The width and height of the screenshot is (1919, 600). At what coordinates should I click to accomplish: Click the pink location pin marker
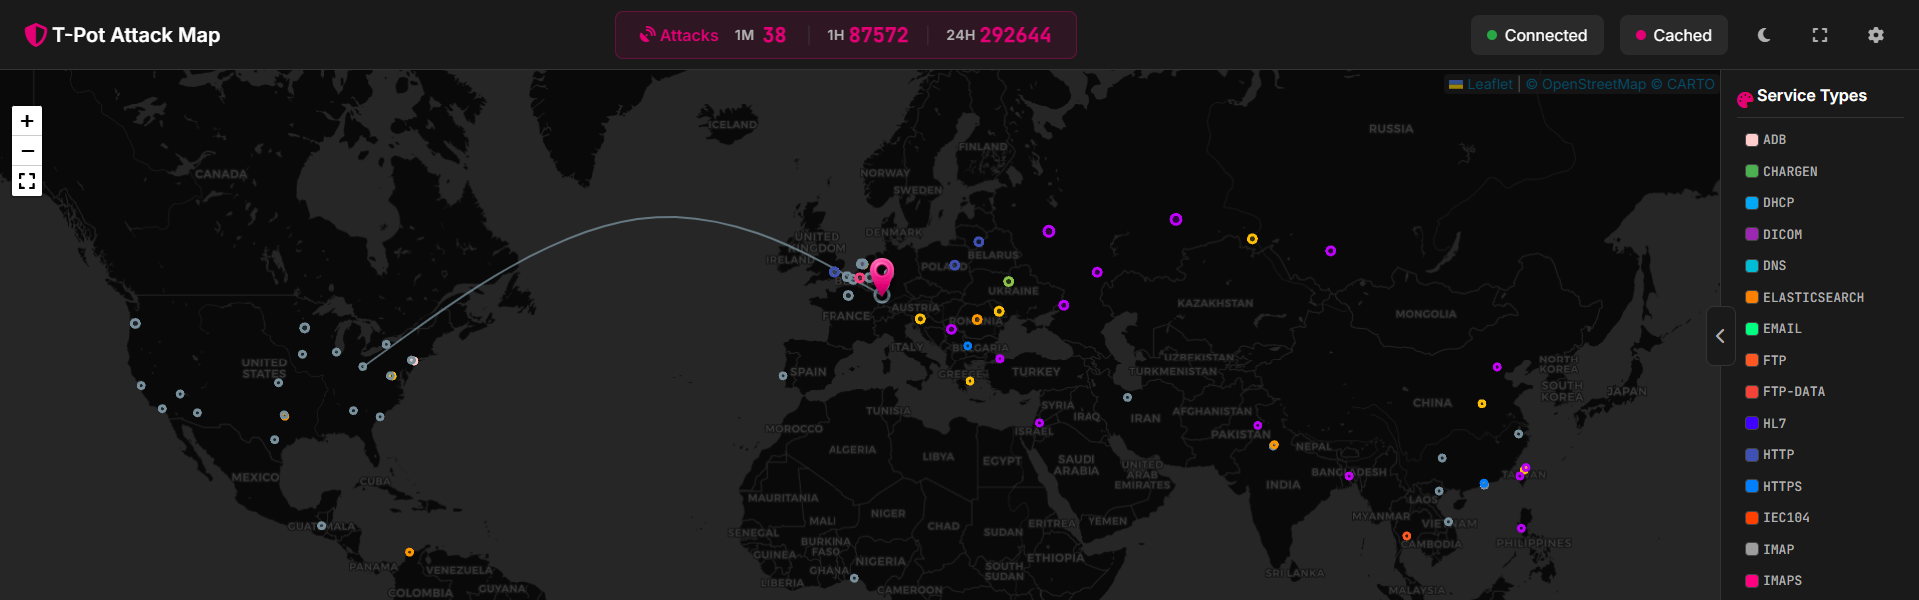pyautogui.click(x=882, y=273)
